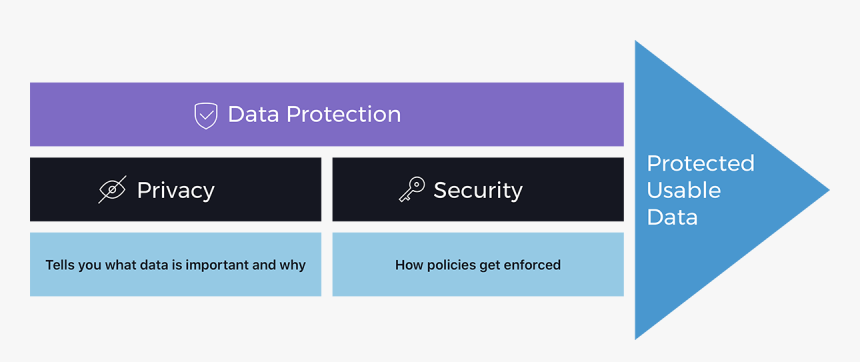Image resolution: width=860 pixels, height=362 pixels.
Task: Click the 'Data' word inside arrow
Action: coord(672,217)
